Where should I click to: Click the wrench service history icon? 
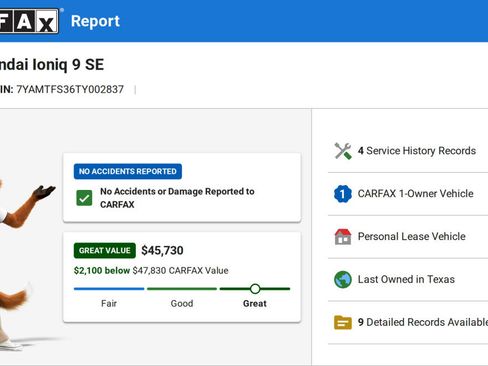343,151
